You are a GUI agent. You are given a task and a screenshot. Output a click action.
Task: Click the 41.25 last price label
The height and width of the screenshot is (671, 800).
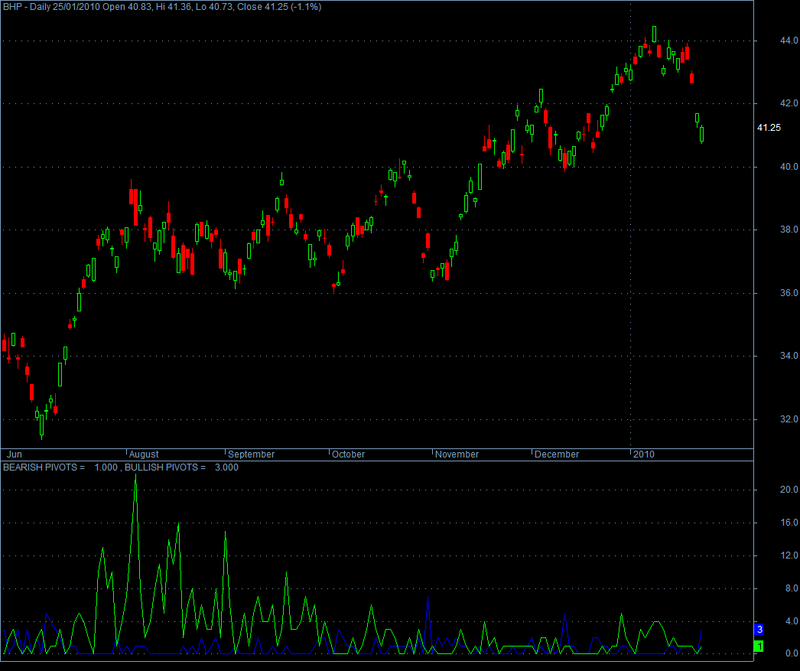point(768,128)
